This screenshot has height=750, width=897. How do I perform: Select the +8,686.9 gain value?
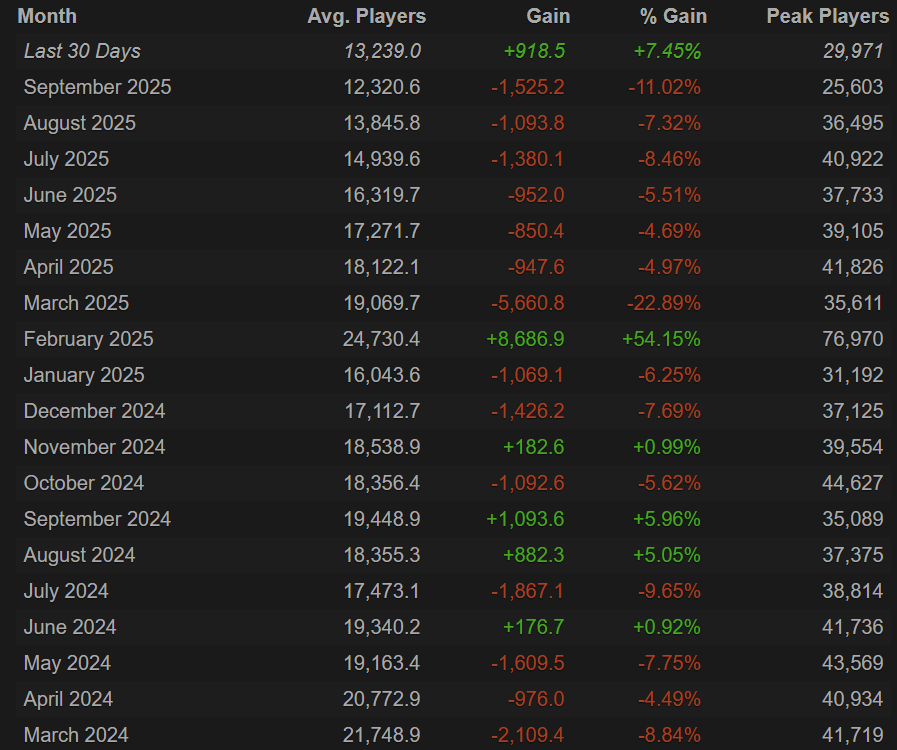[x=525, y=339]
